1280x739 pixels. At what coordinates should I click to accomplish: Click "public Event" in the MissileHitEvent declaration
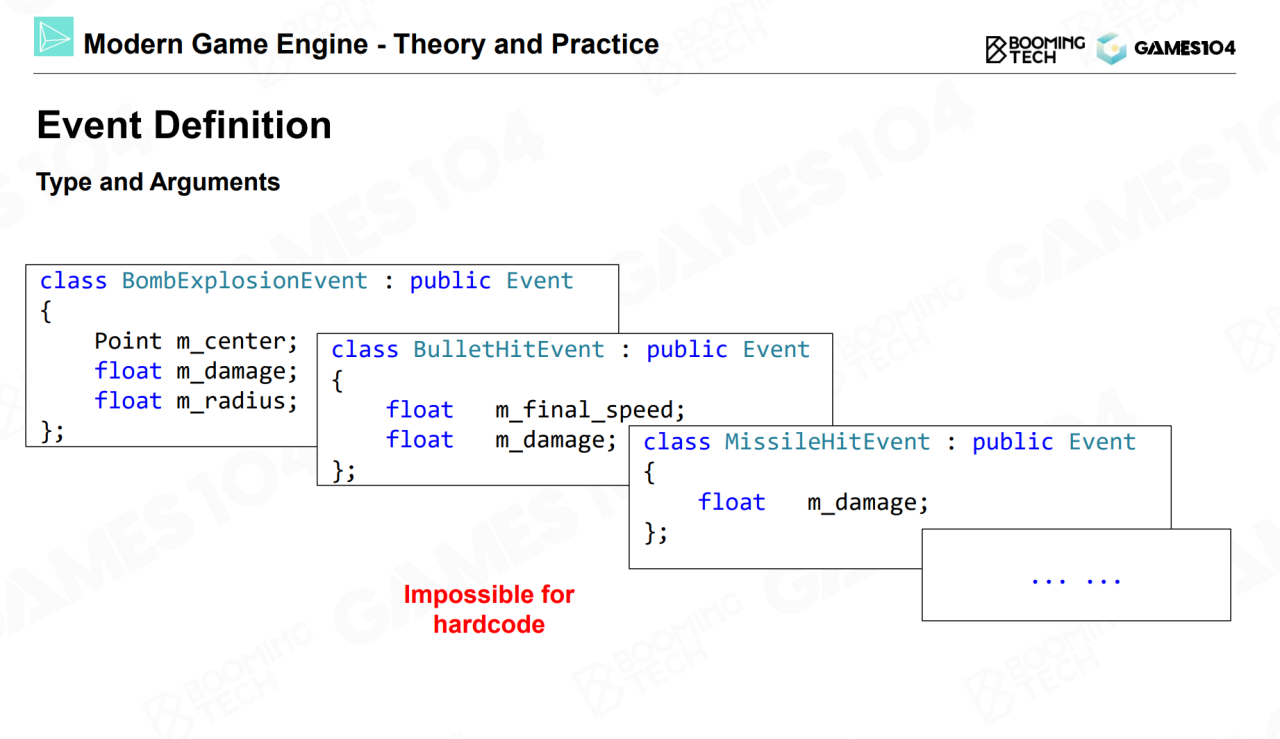[1054, 442]
